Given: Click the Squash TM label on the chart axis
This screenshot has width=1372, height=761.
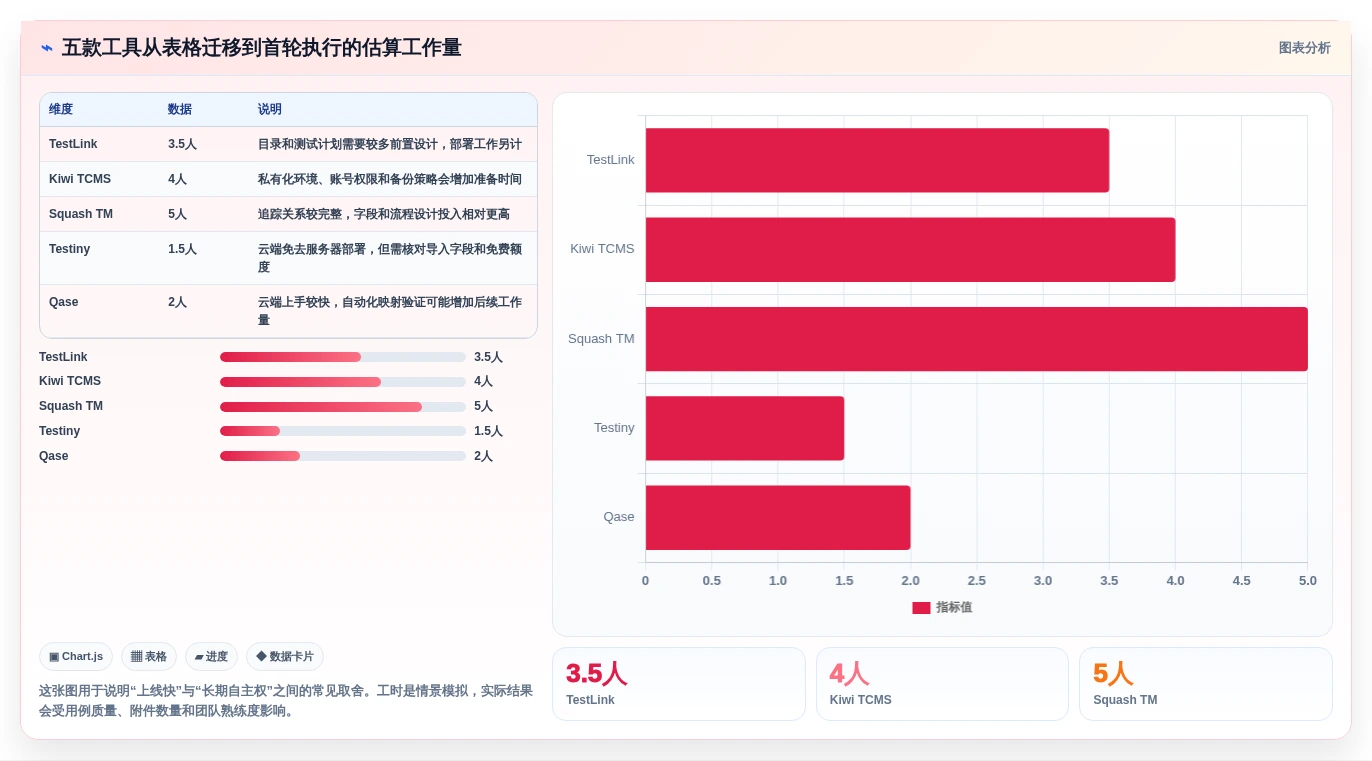Looking at the screenshot, I should tap(601, 339).
